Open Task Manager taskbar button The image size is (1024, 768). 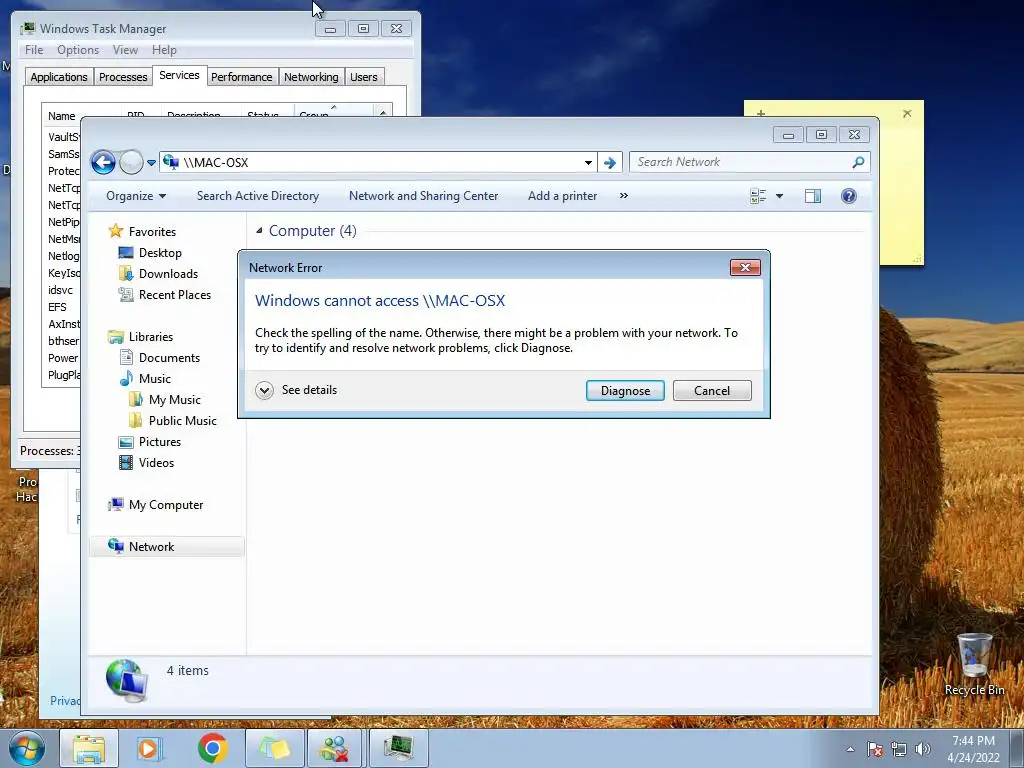398,748
